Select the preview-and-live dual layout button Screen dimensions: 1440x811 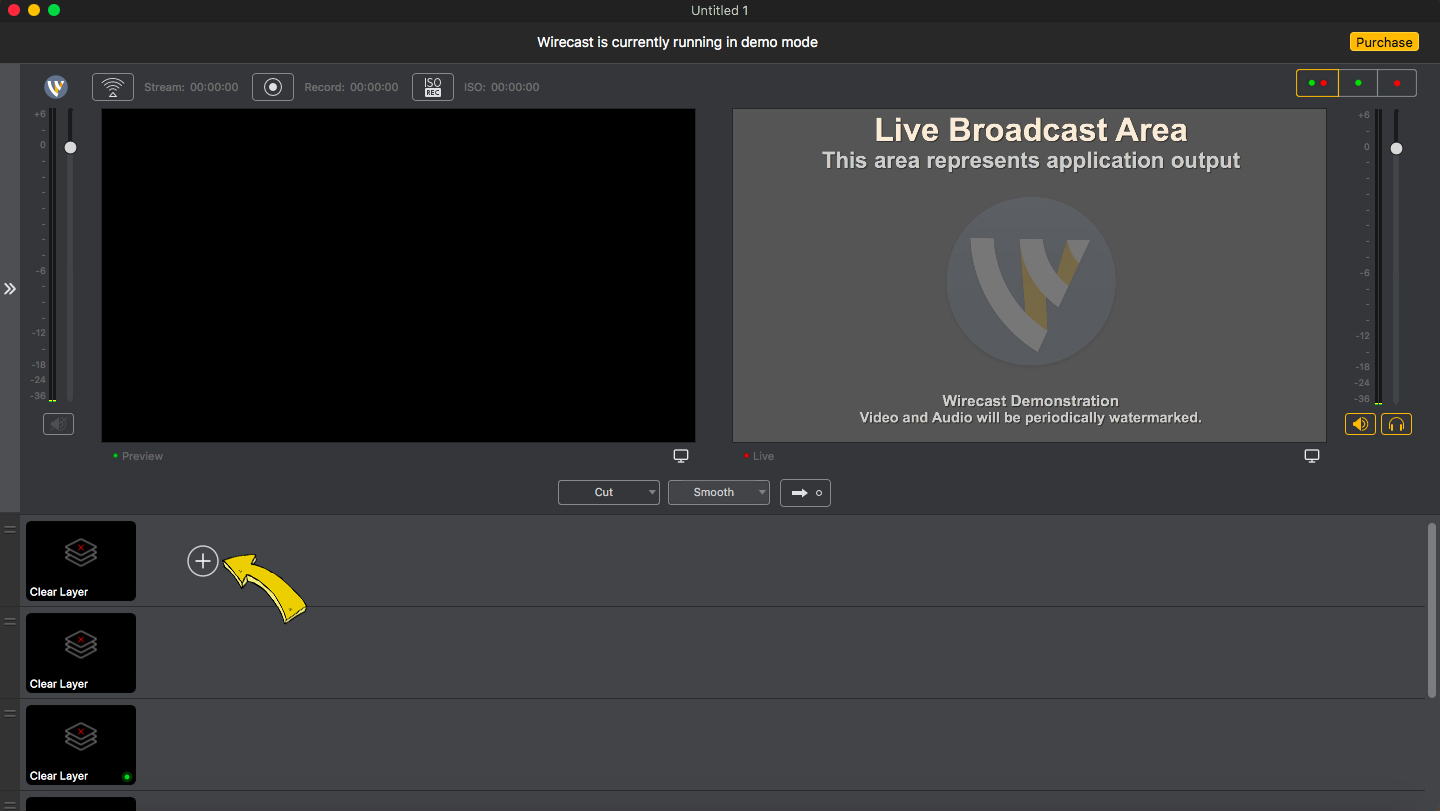1317,83
